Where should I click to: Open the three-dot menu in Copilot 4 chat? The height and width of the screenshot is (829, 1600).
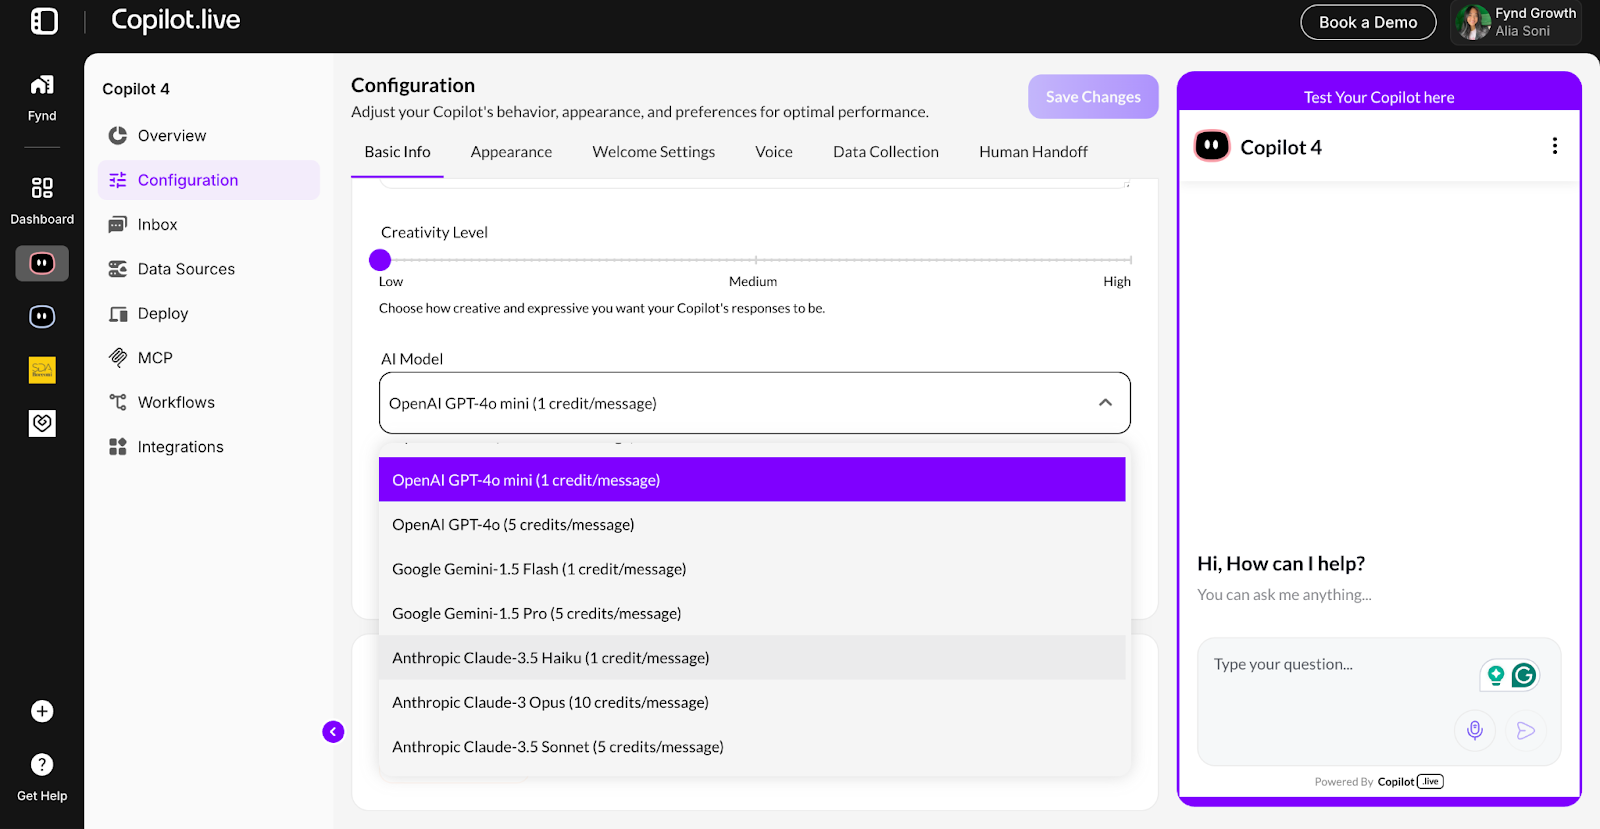pos(1554,146)
